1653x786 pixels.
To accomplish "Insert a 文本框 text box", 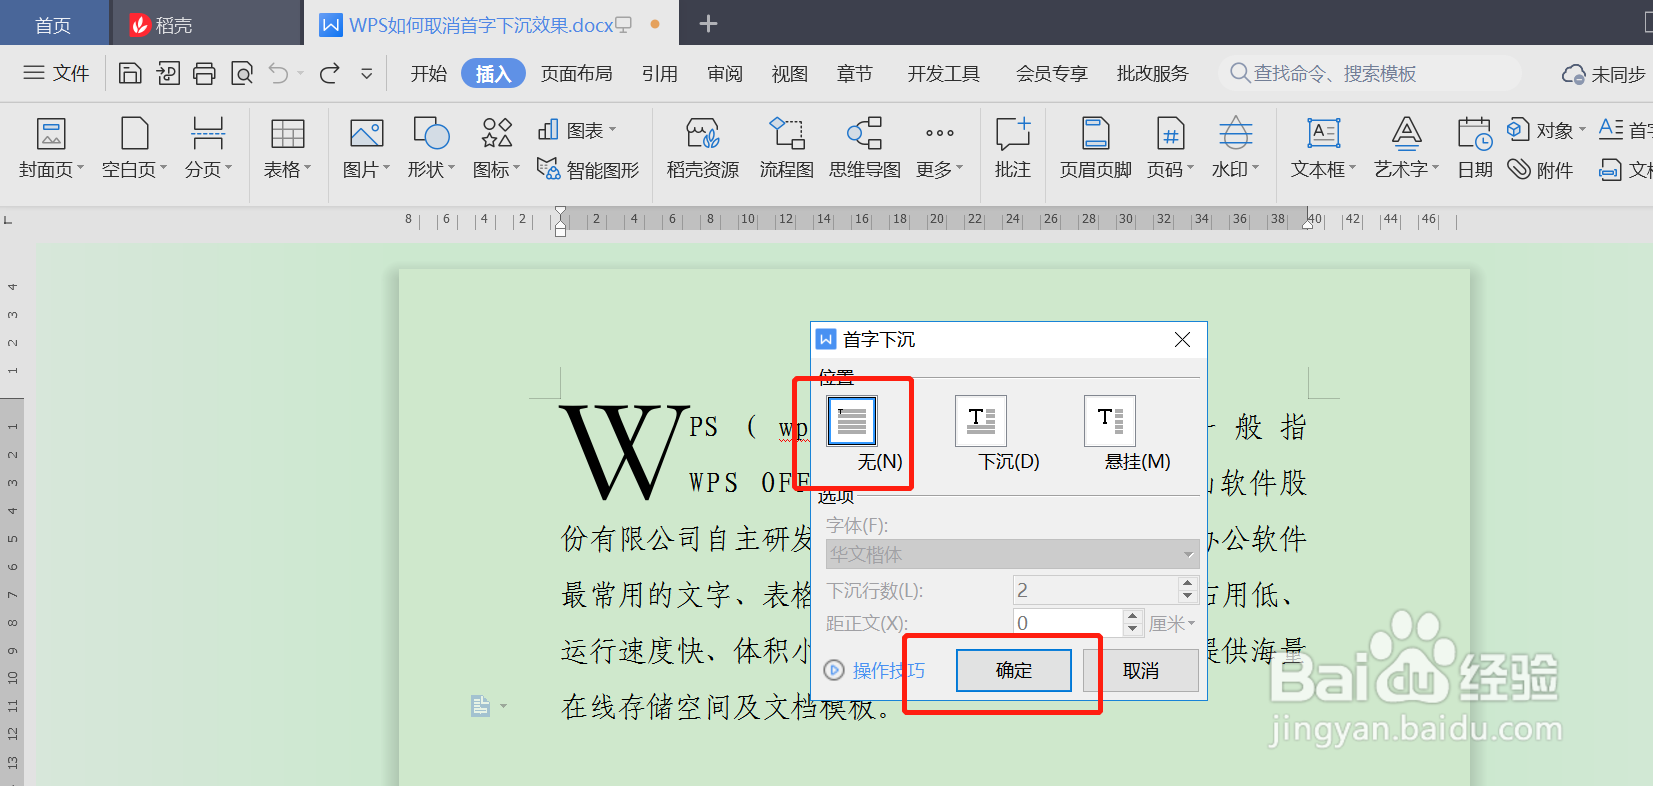I will coord(1323,148).
